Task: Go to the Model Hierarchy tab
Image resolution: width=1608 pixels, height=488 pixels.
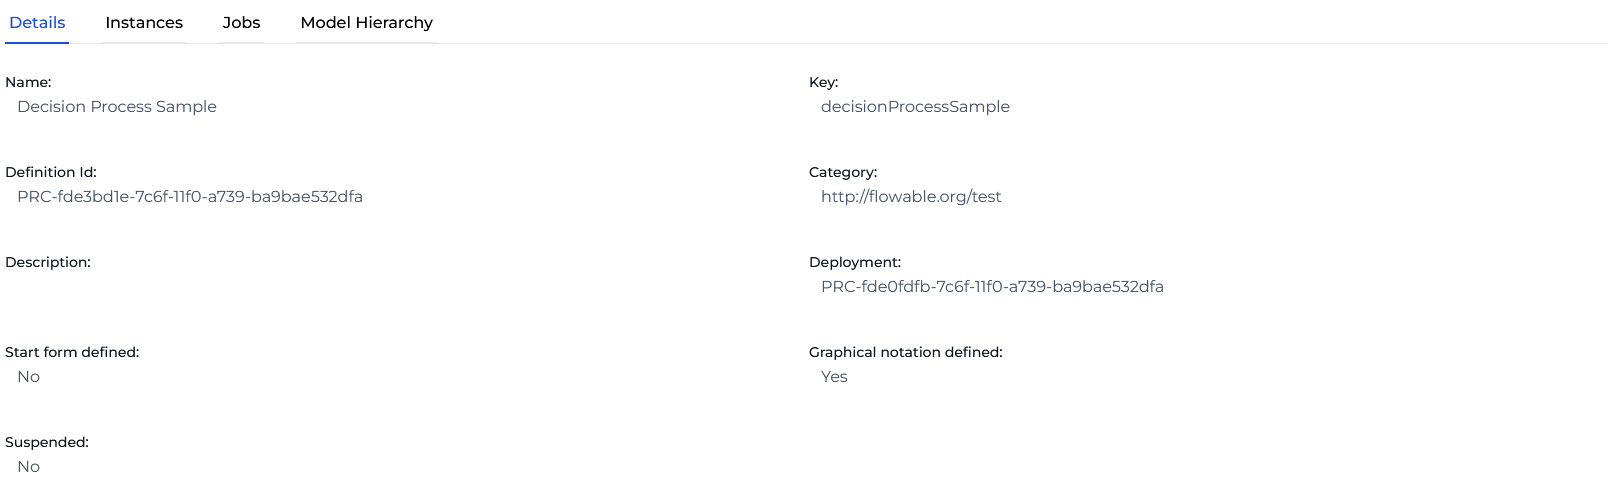Action: 366,22
